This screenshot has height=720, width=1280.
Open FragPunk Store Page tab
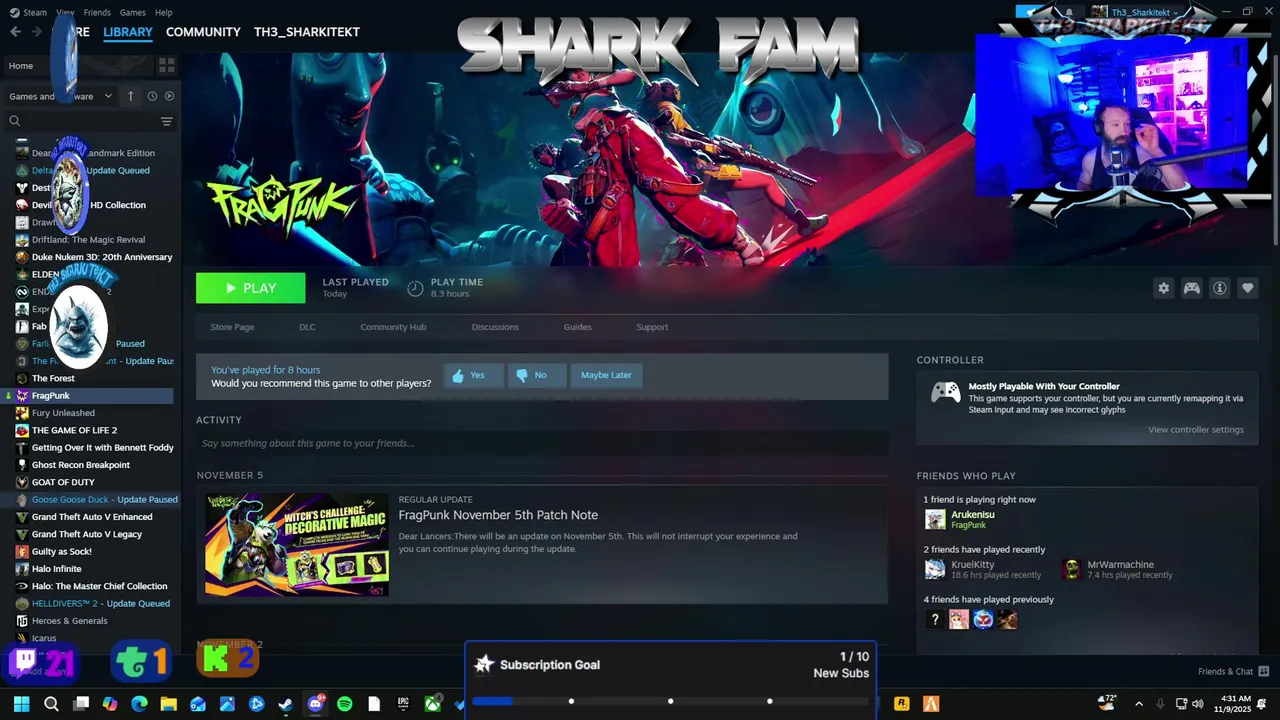click(x=232, y=327)
